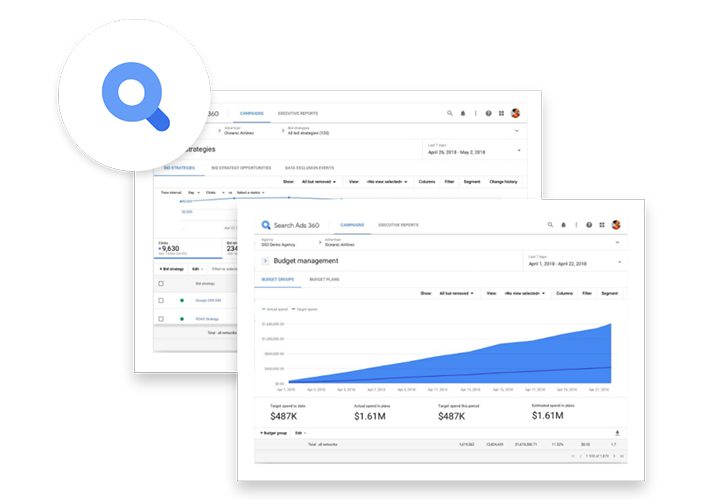Click apps grid icon in Bid strategies window
This screenshot has width=703, height=500.
[501, 113]
